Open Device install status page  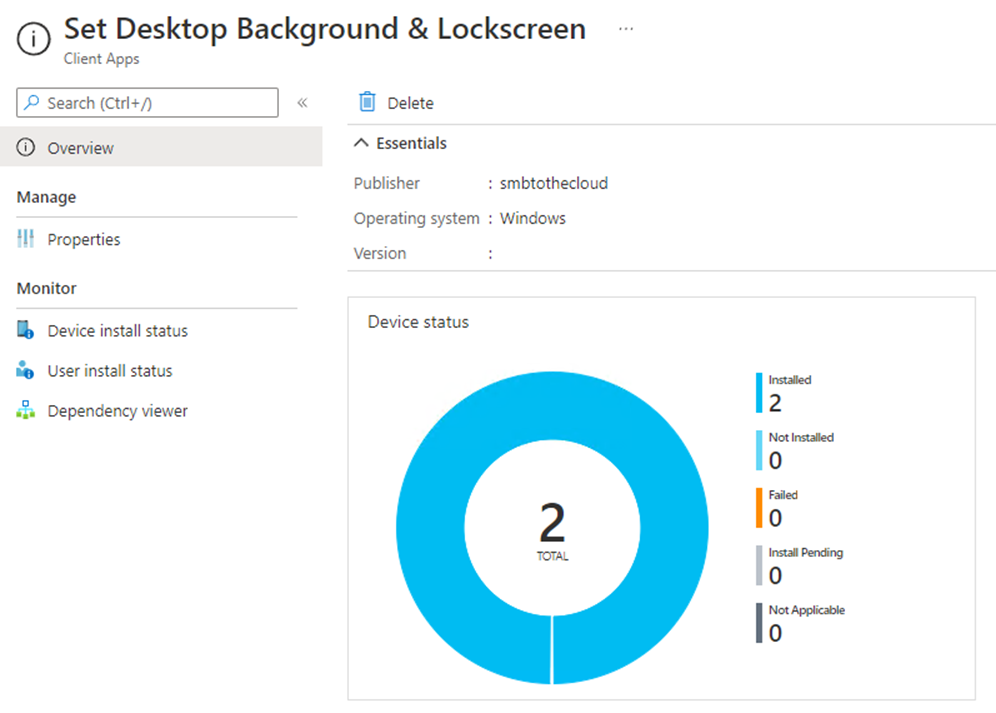[x=117, y=330]
